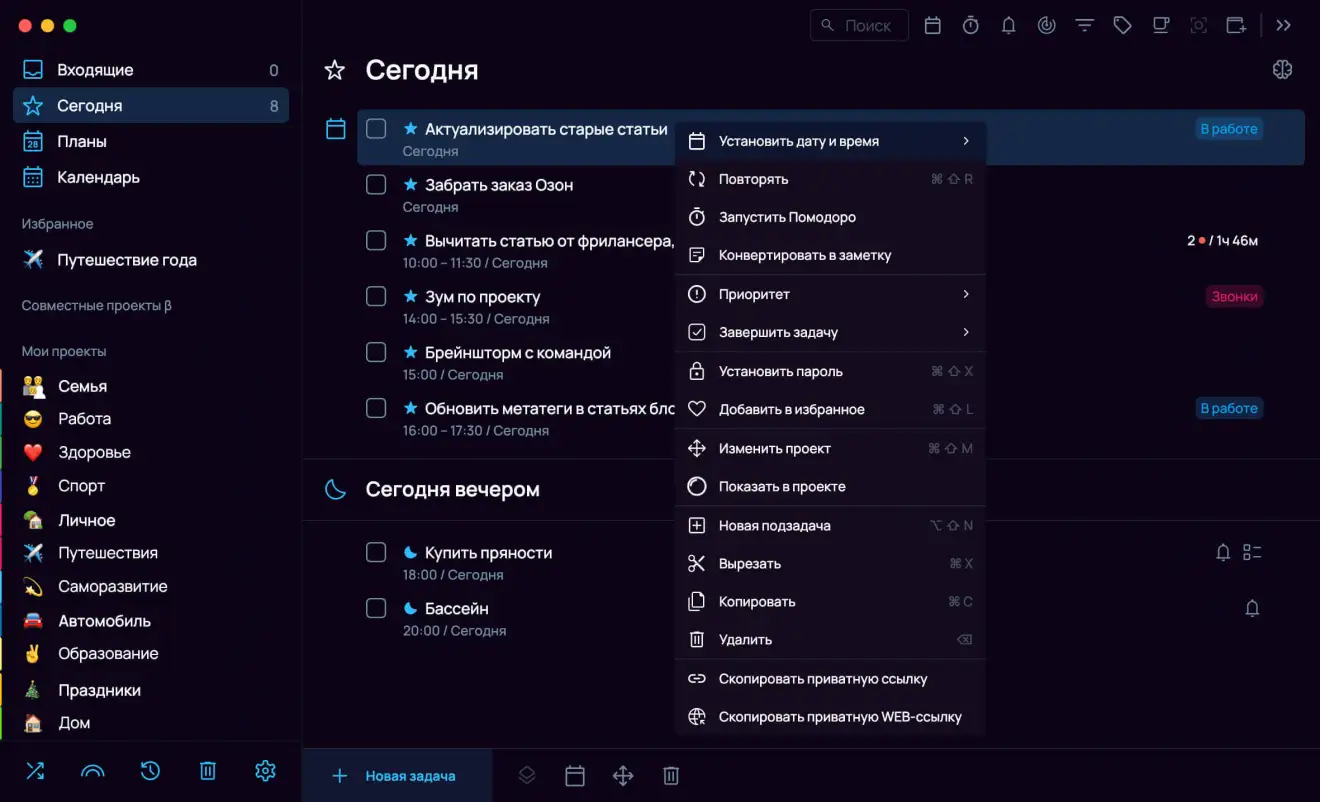Click the brain icon near the page title
The image size is (1320, 802).
coord(1282,69)
